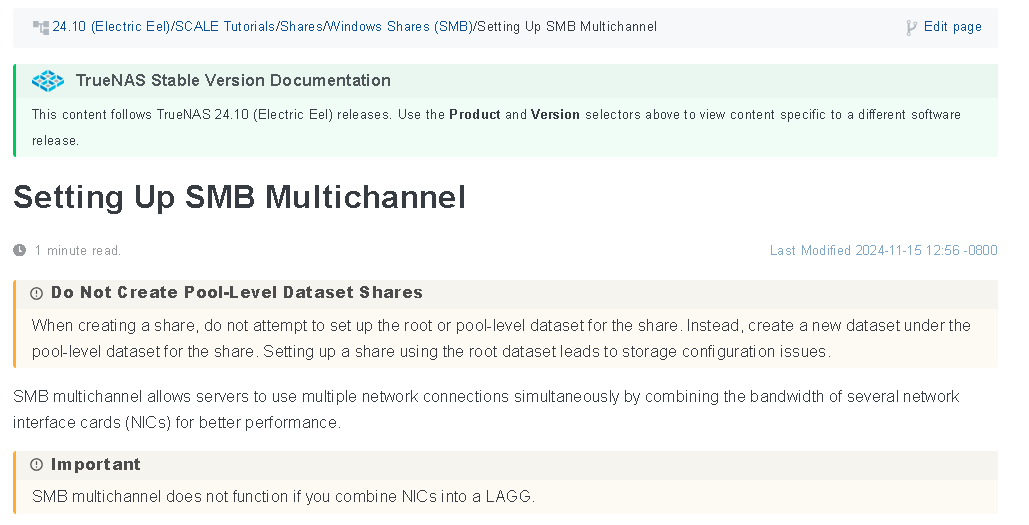This screenshot has width=1029, height=525.
Task: Click the bold Version word in the banner
Action: 555,114
